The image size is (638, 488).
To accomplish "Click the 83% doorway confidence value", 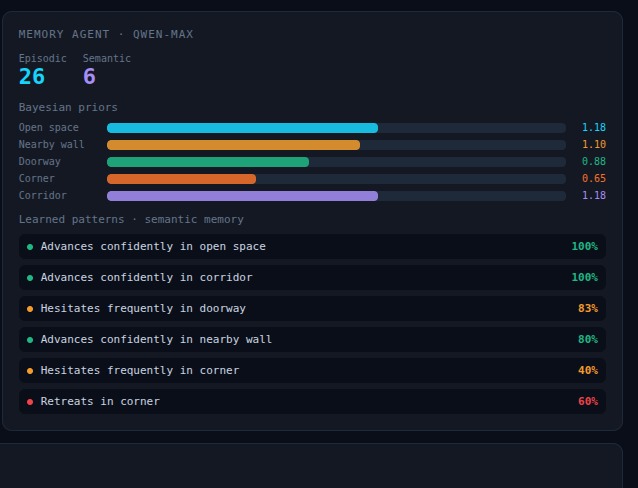I will coord(588,309).
